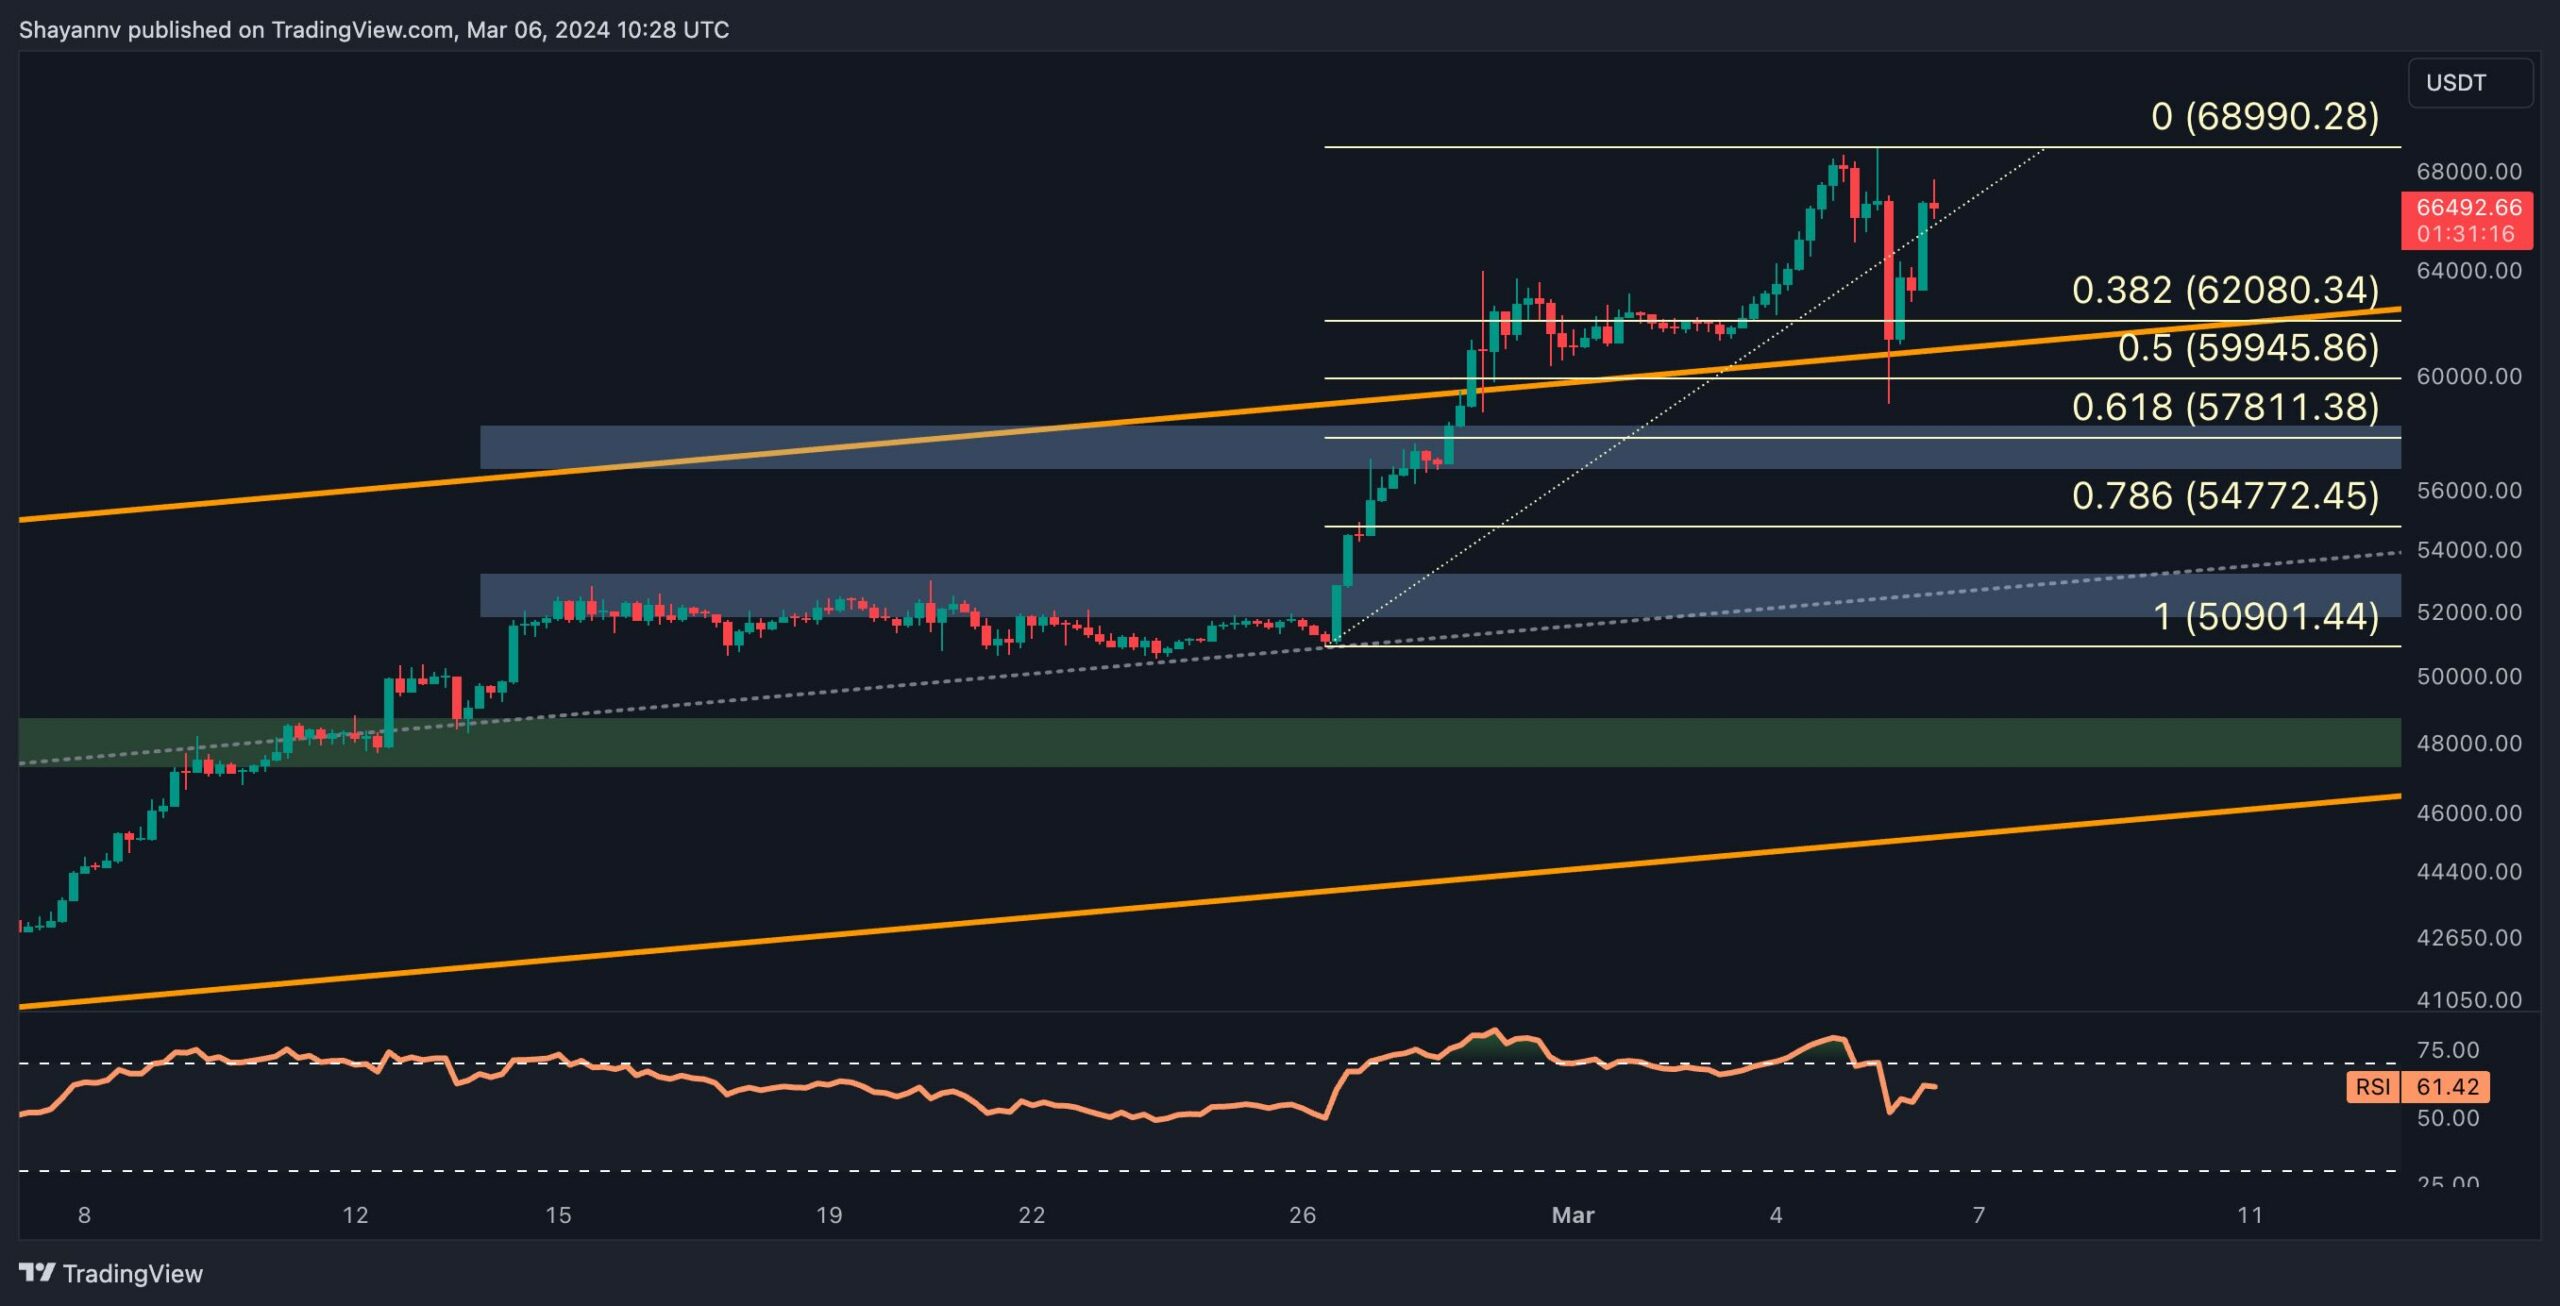Screen dimensions: 2560x1306
Task: Click the USDT currency button
Action: (x=2470, y=83)
